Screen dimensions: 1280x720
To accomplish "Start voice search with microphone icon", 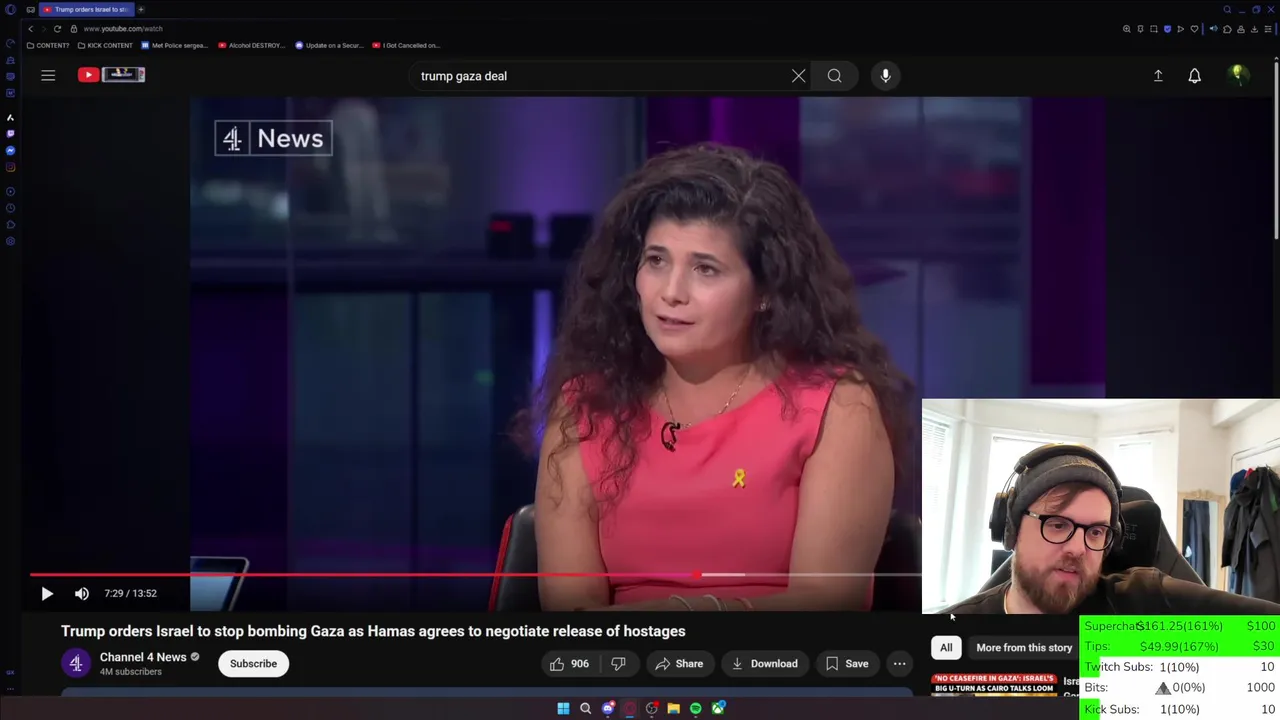I will point(885,76).
